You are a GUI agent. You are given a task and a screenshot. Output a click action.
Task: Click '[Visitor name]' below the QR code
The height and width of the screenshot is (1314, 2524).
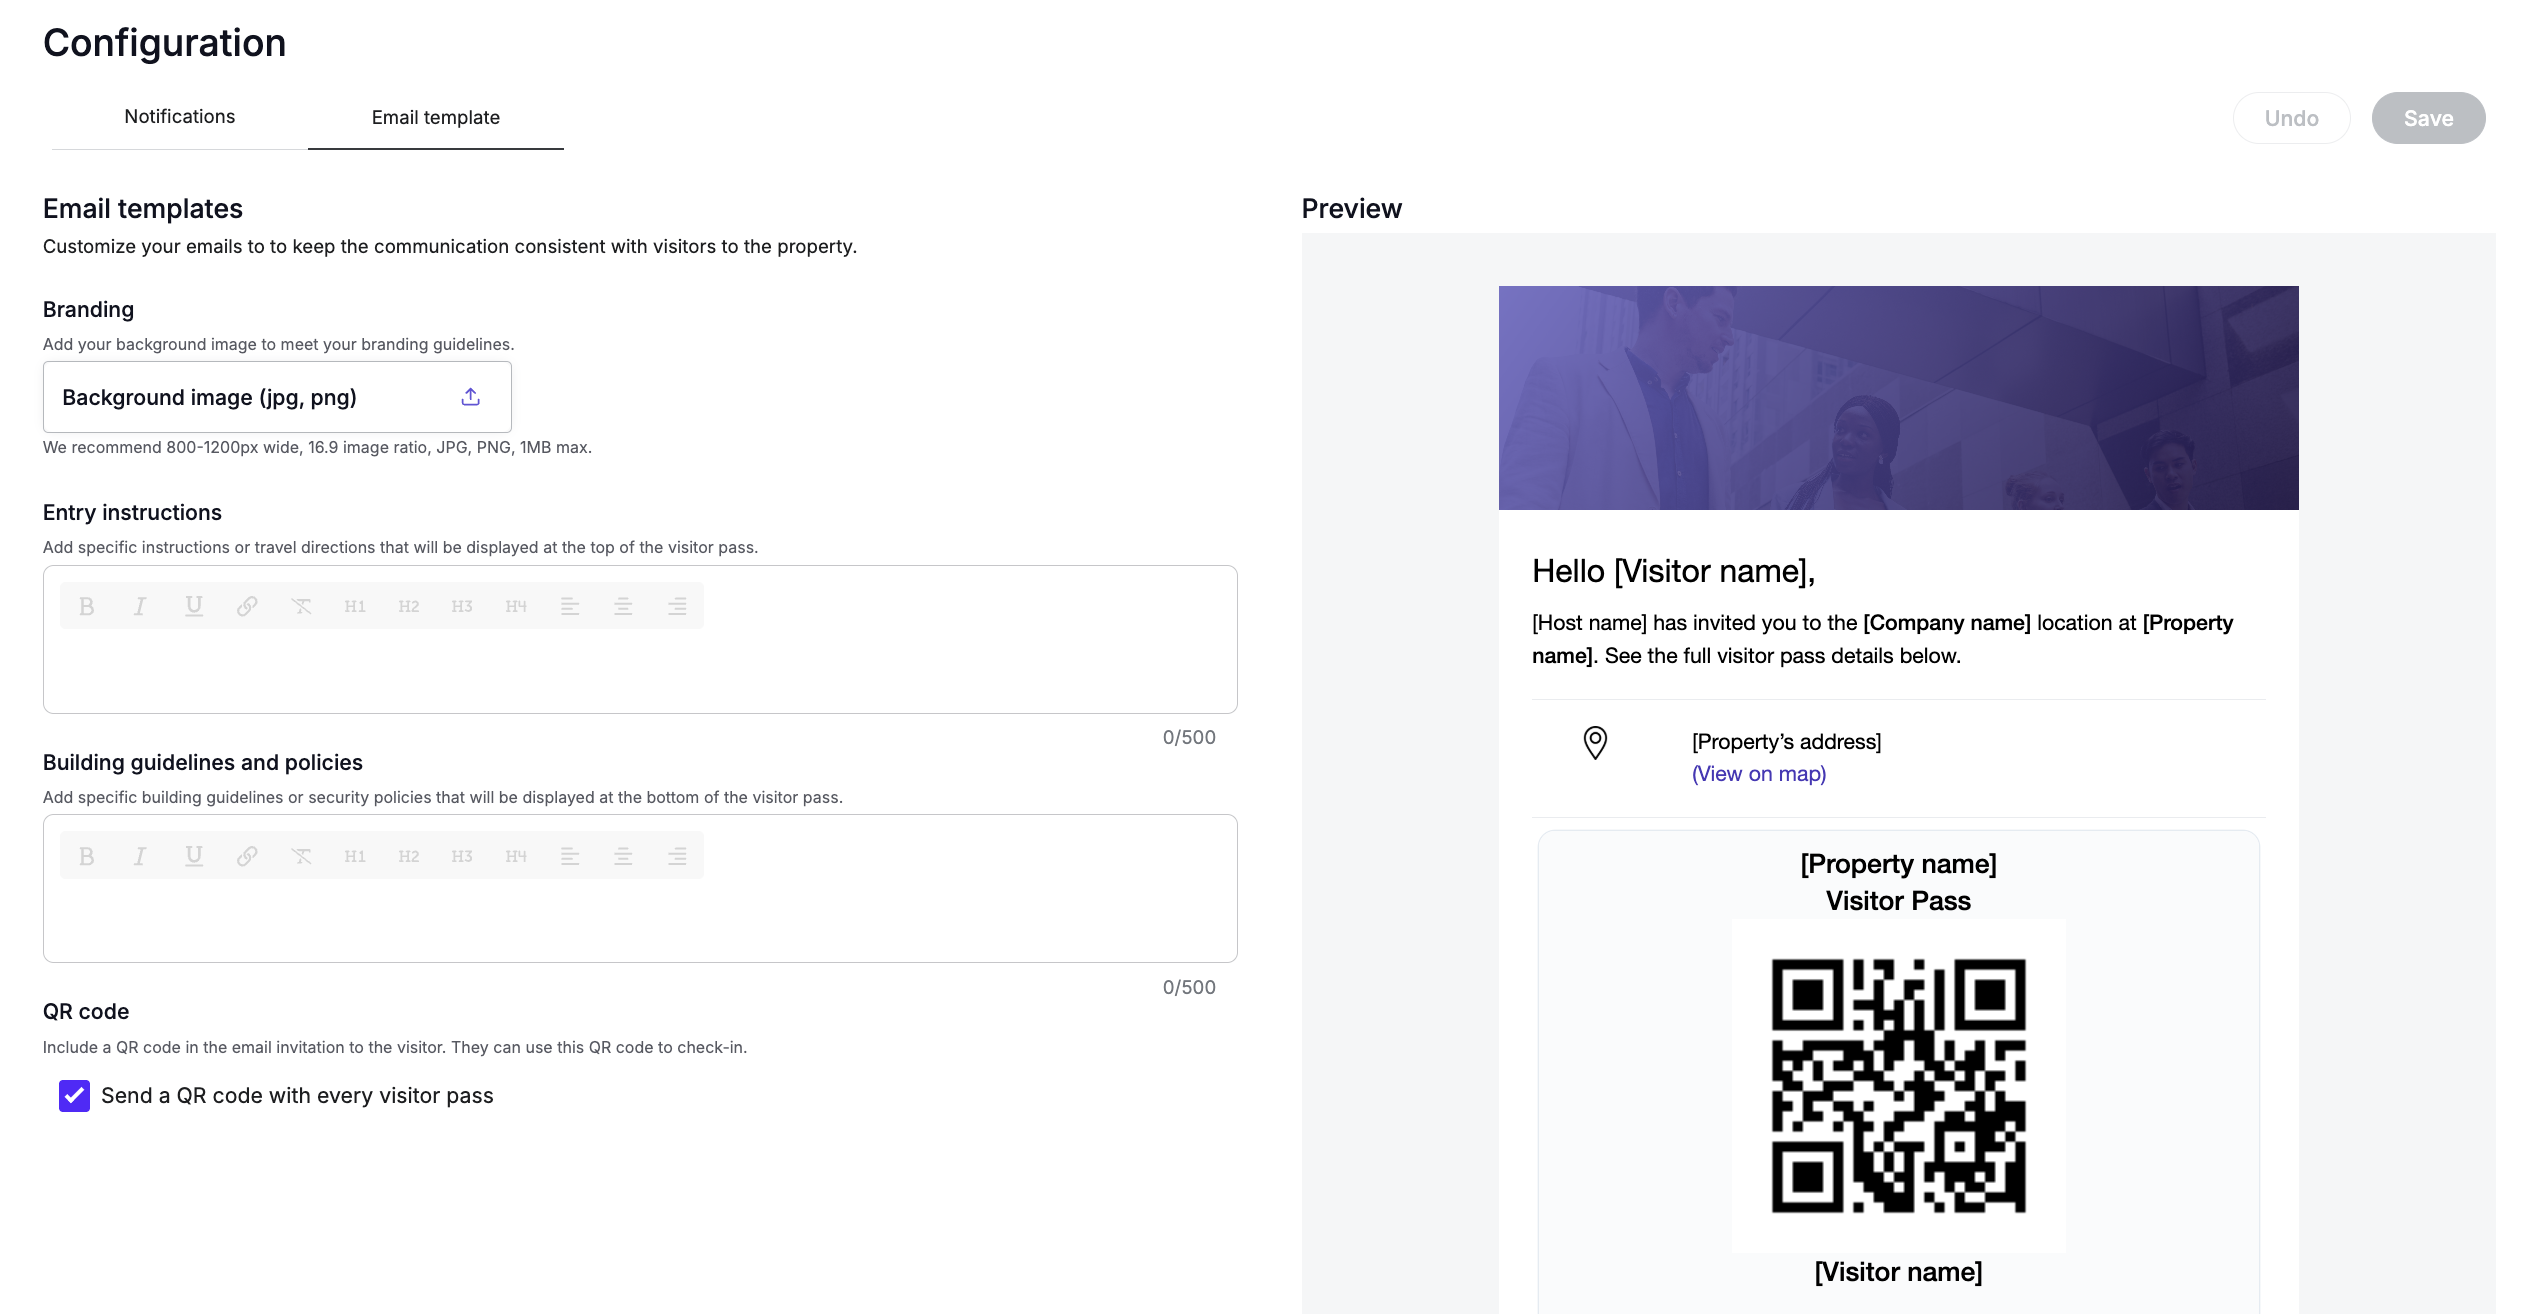coord(1898,1272)
